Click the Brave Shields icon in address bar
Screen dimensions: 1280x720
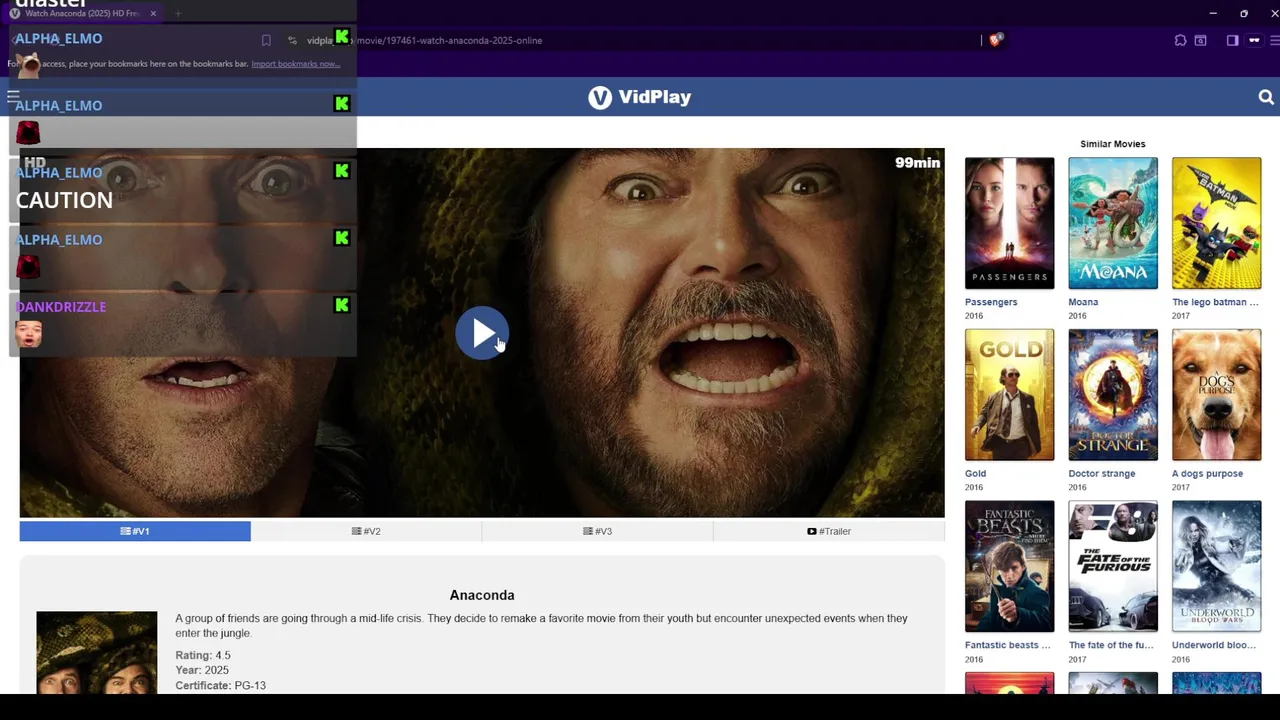tap(995, 40)
